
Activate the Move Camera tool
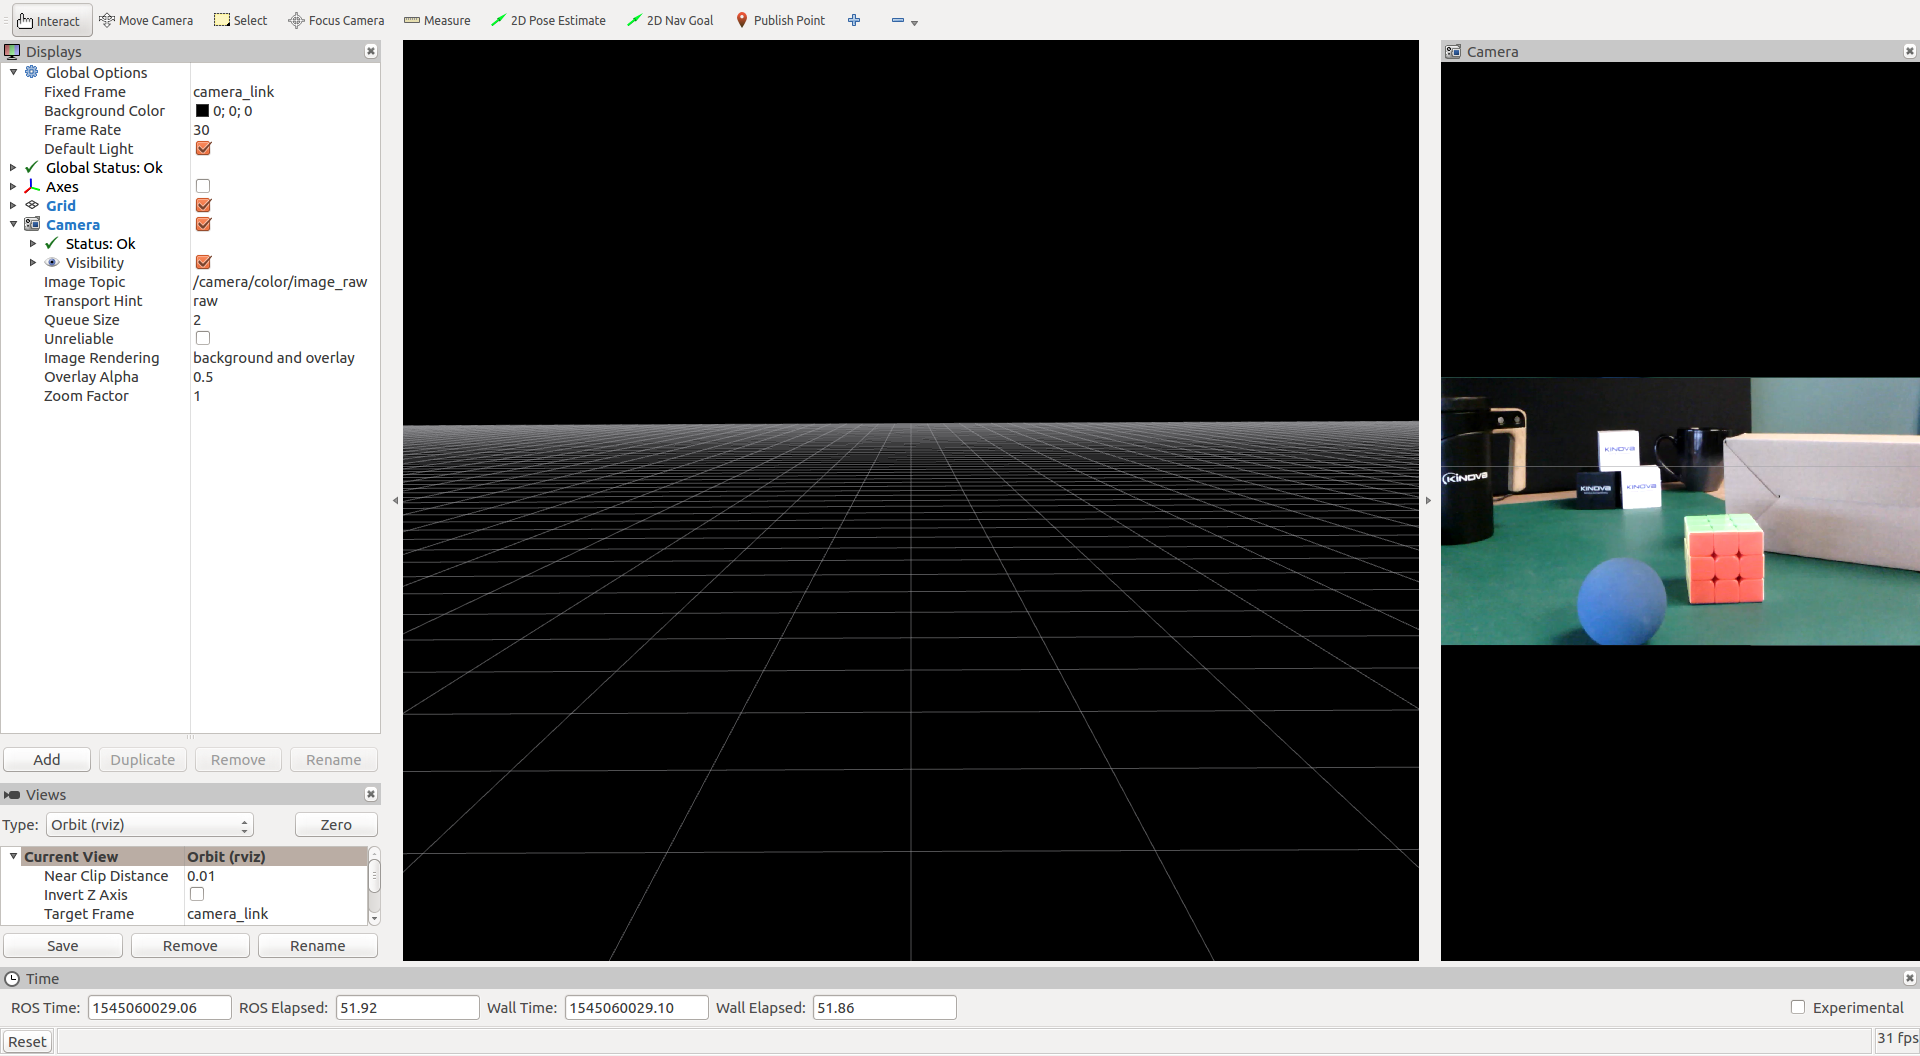[146, 20]
